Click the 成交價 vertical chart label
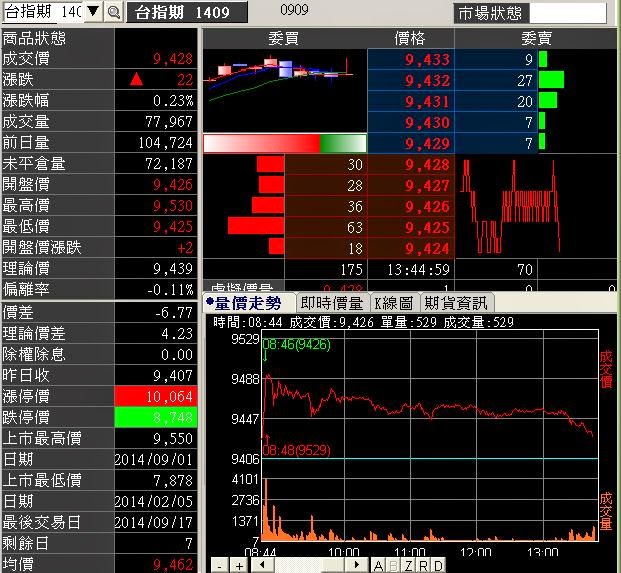 pyautogui.click(x=606, y=369)
